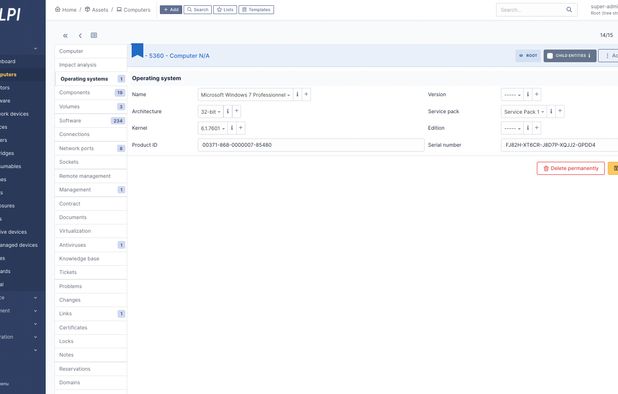Open the Knowledge base tab
The height and width of the screenshot is (394, 618).
click(x=91, y=258)
